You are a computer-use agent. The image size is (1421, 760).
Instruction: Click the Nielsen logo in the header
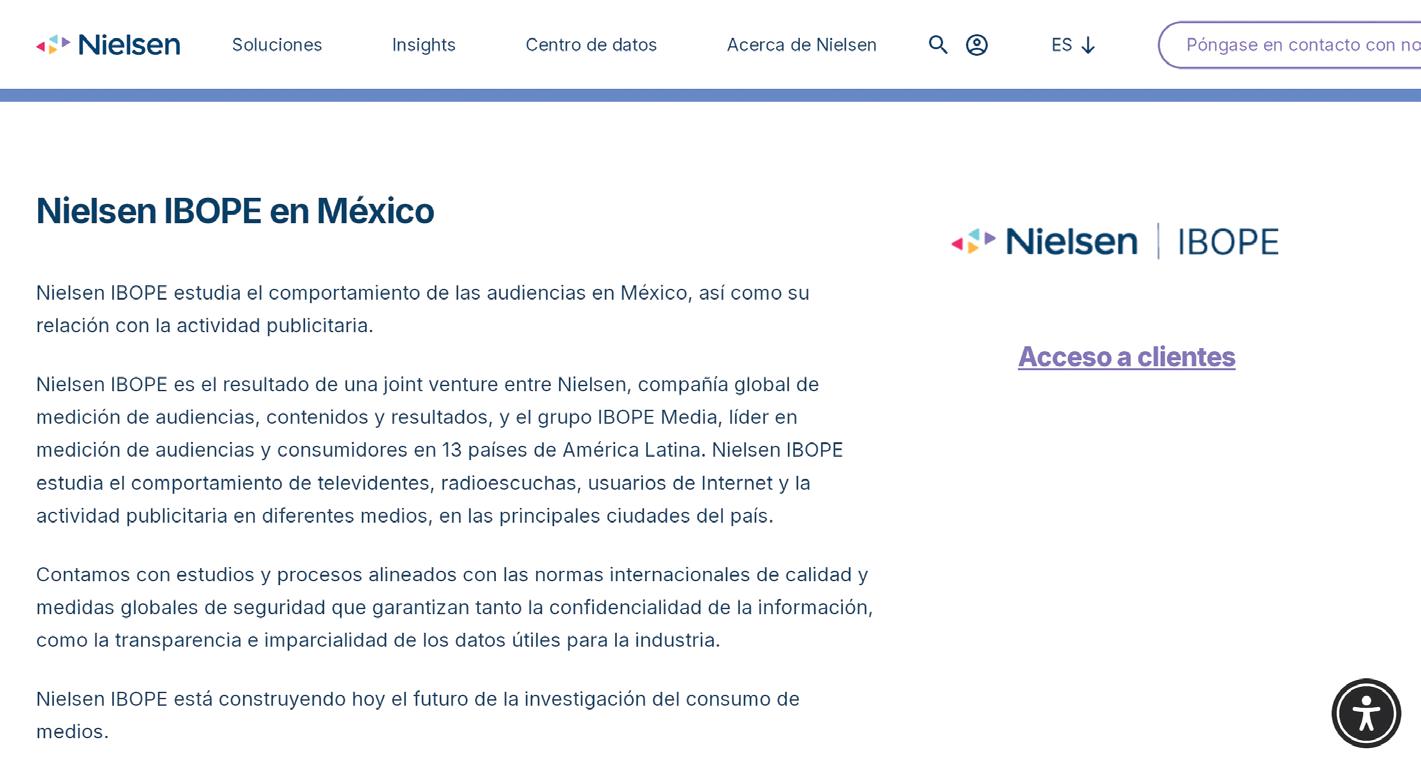click(108, 45)
